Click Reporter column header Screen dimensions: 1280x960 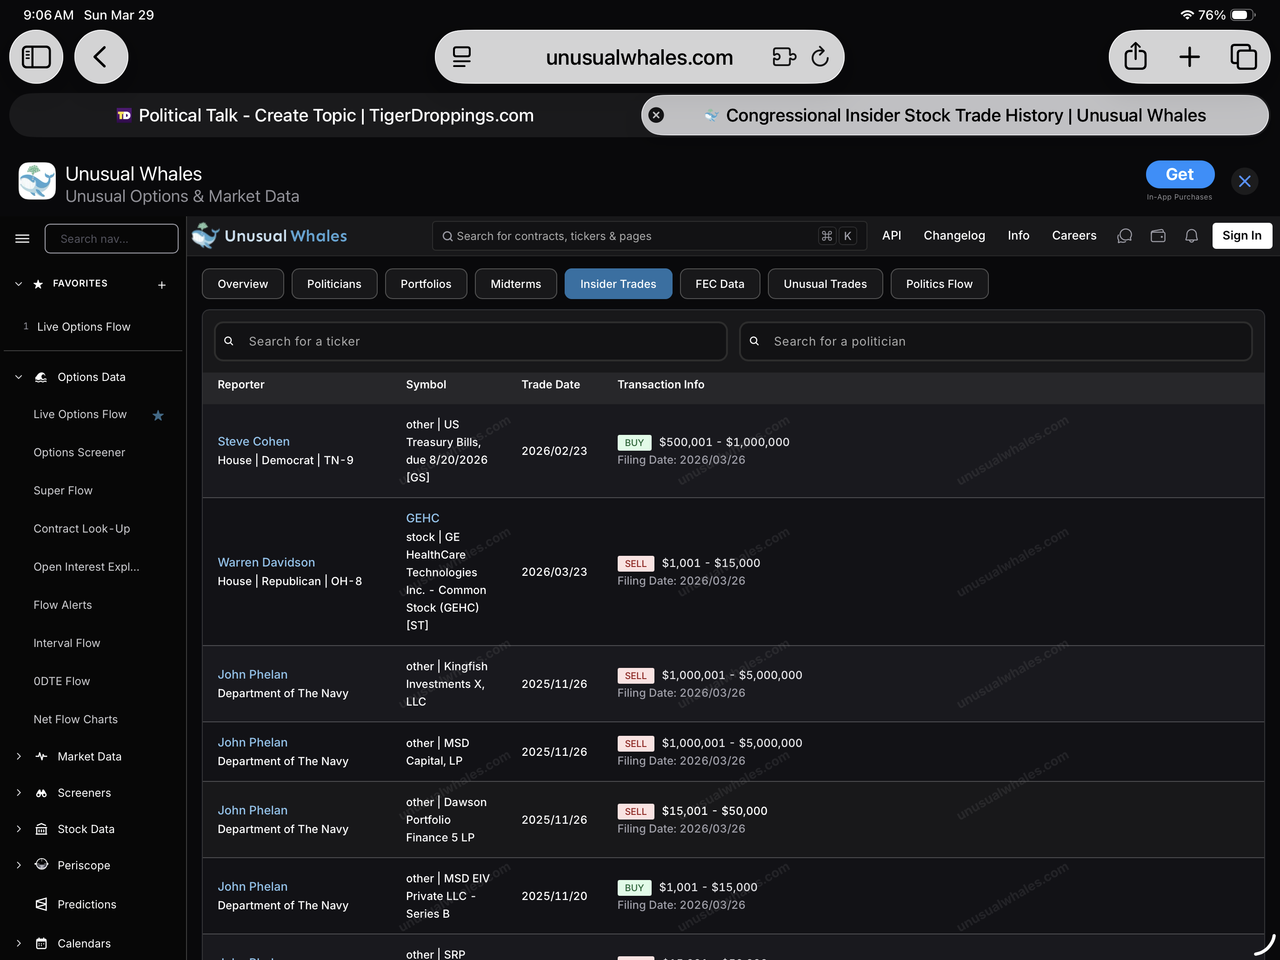click(241, 384)
